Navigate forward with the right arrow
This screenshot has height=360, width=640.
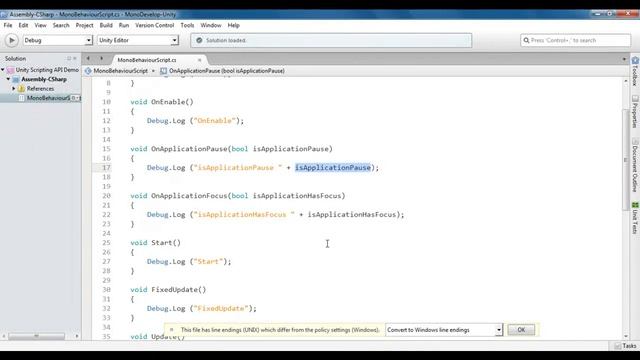click(x=102, y=58)
